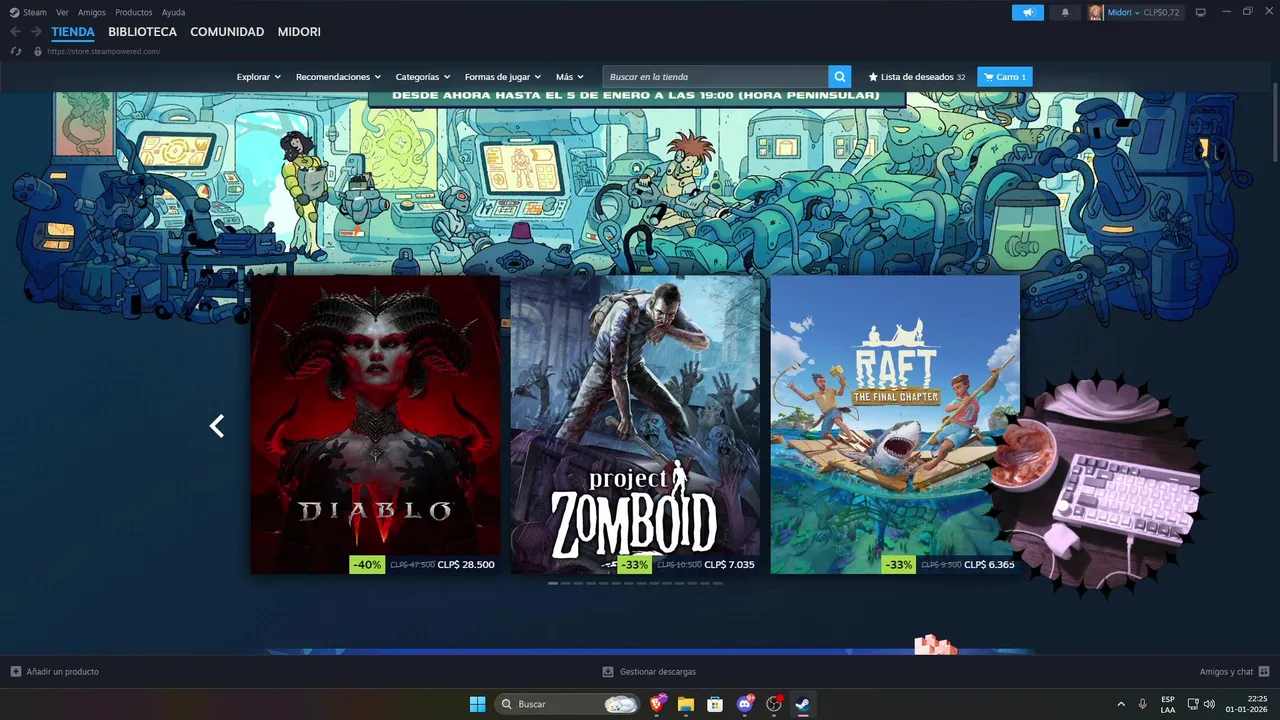Open Lista de deseados wishlist

click(917, 77)
